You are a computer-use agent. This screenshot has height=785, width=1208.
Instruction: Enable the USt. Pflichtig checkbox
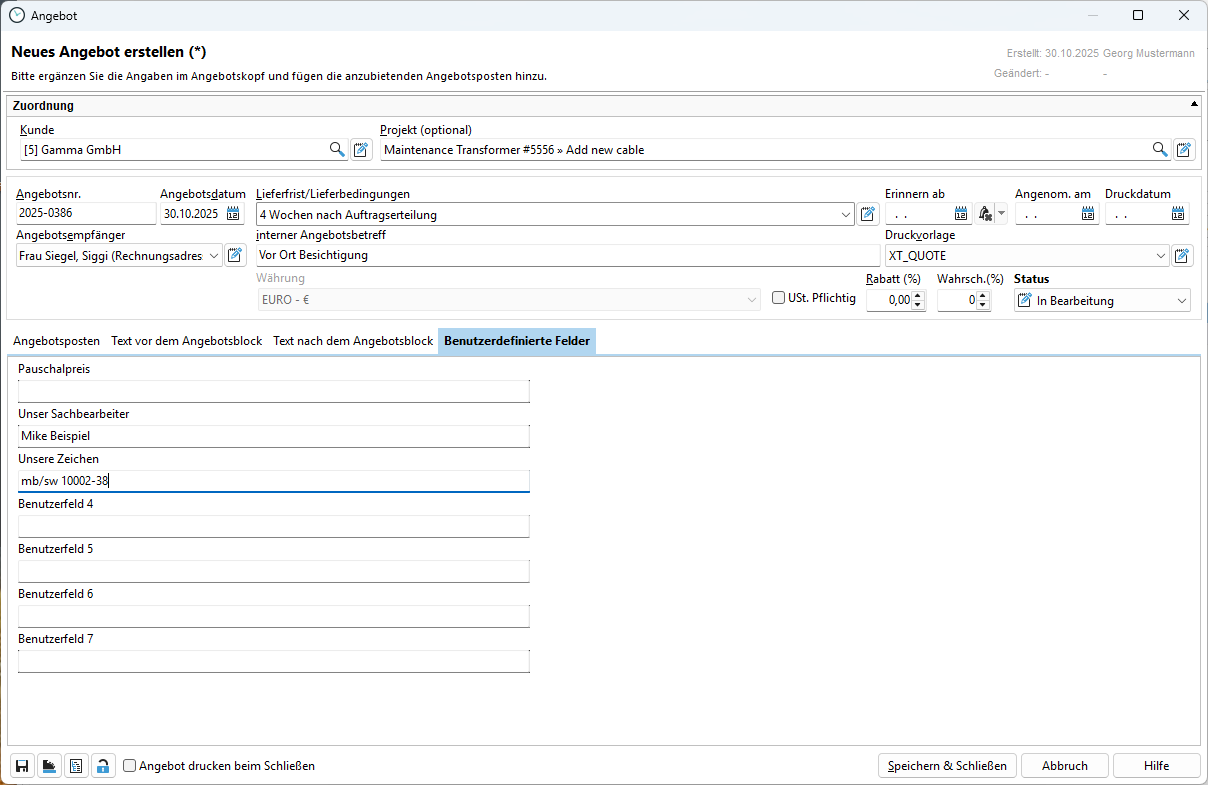(779, 298)
